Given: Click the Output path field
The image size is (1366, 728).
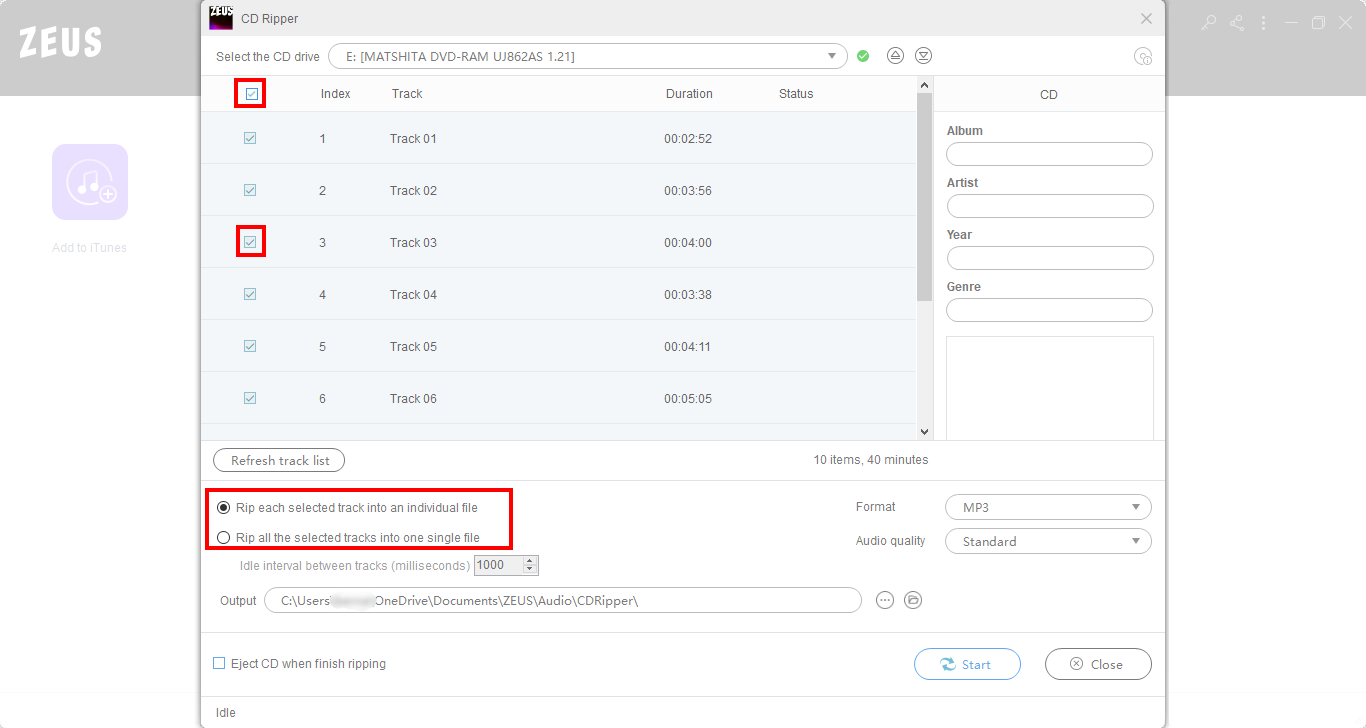Looking at the screenshot, I should tap(563, 600).
